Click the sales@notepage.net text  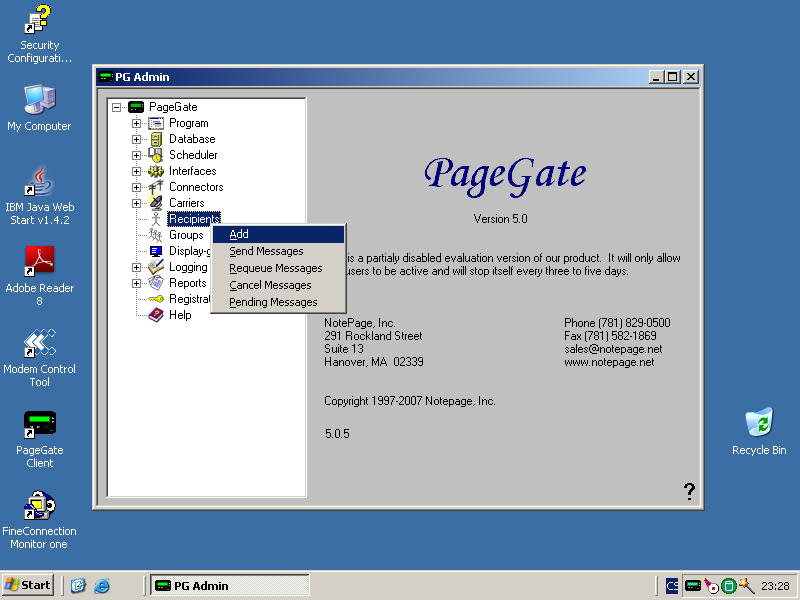click(x=613, y=349)
